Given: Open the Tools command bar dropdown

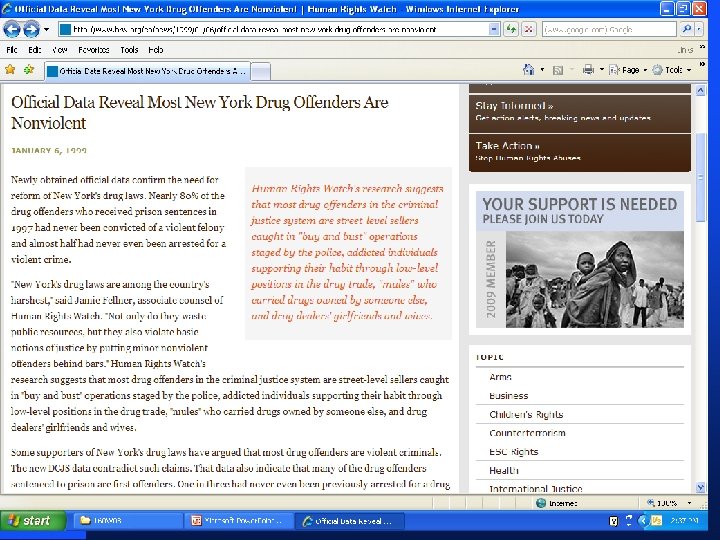Looking at the screenshot, I should 672,70.
